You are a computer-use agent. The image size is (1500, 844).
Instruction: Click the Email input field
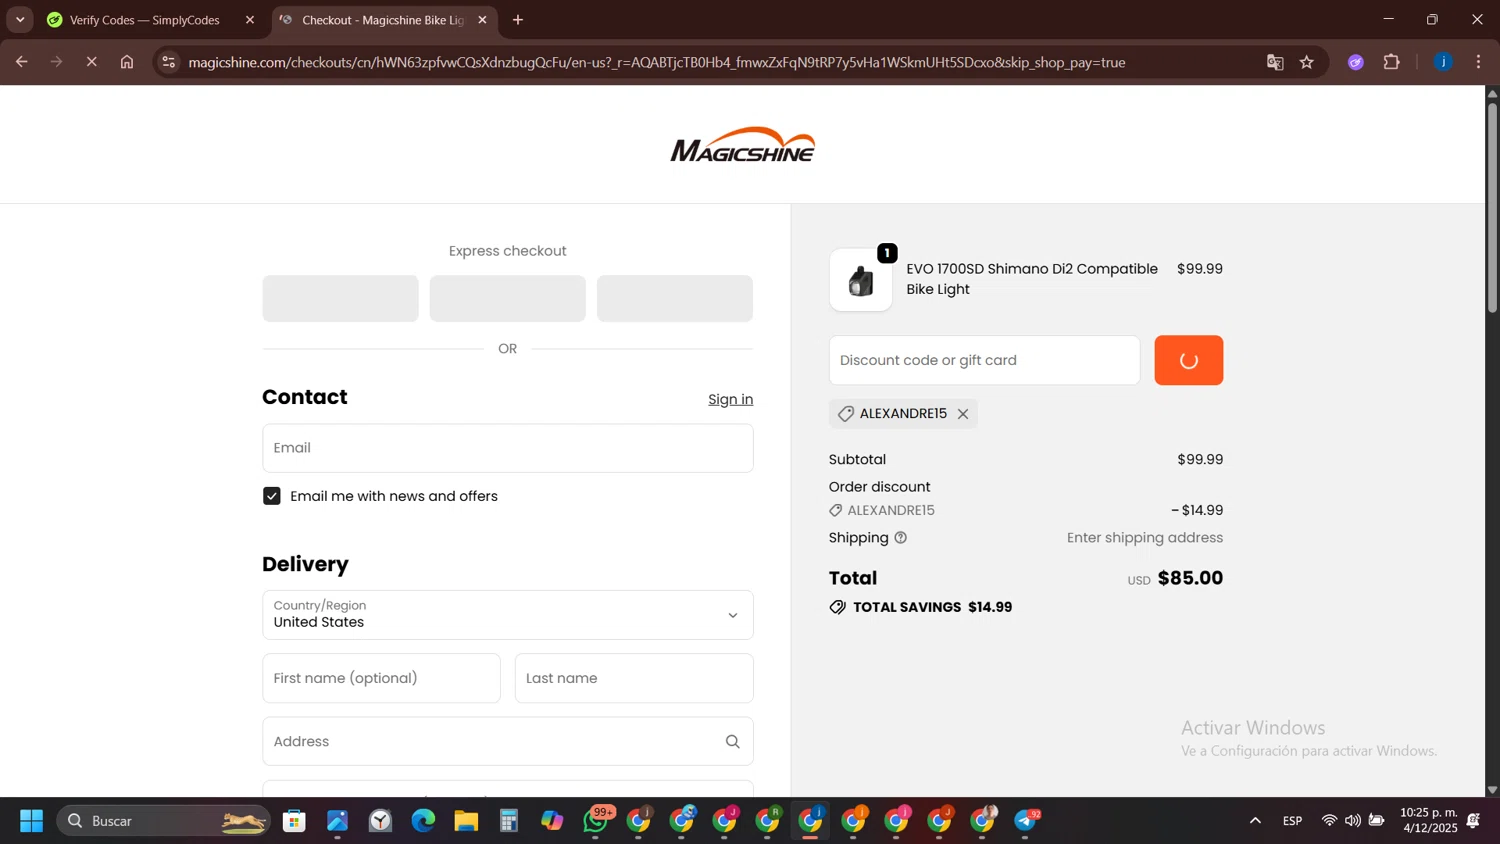508,448
